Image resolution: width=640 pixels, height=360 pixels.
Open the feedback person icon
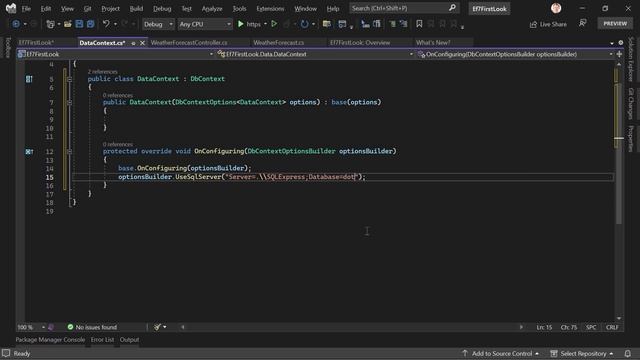582,24
